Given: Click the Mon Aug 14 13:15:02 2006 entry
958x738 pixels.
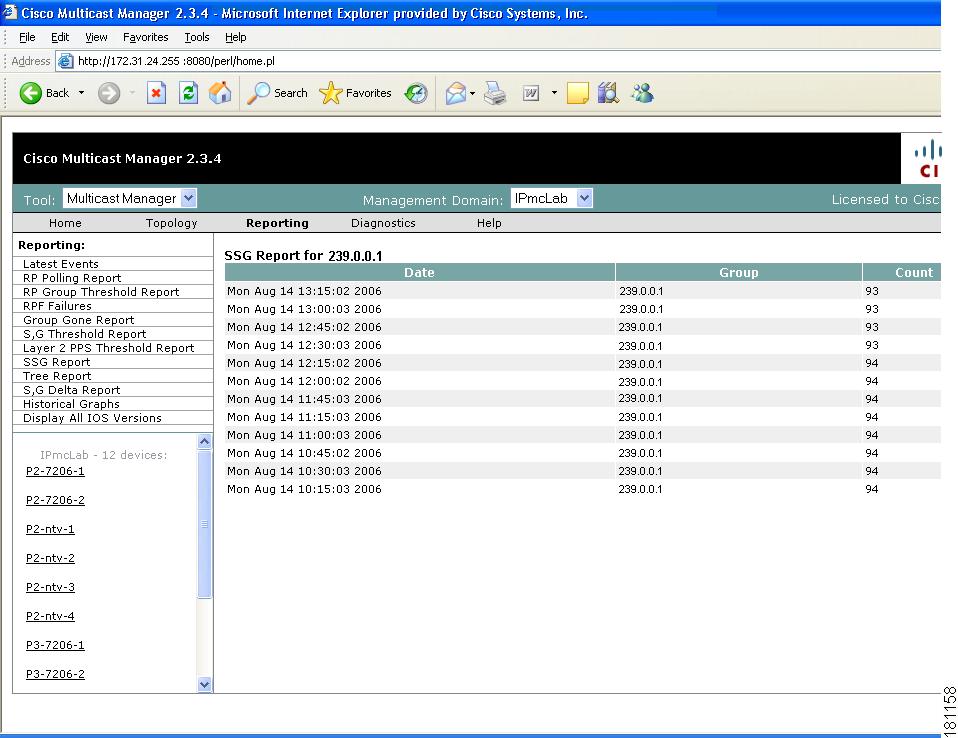Looking at the screenshot, I should [x=304, y=291].
